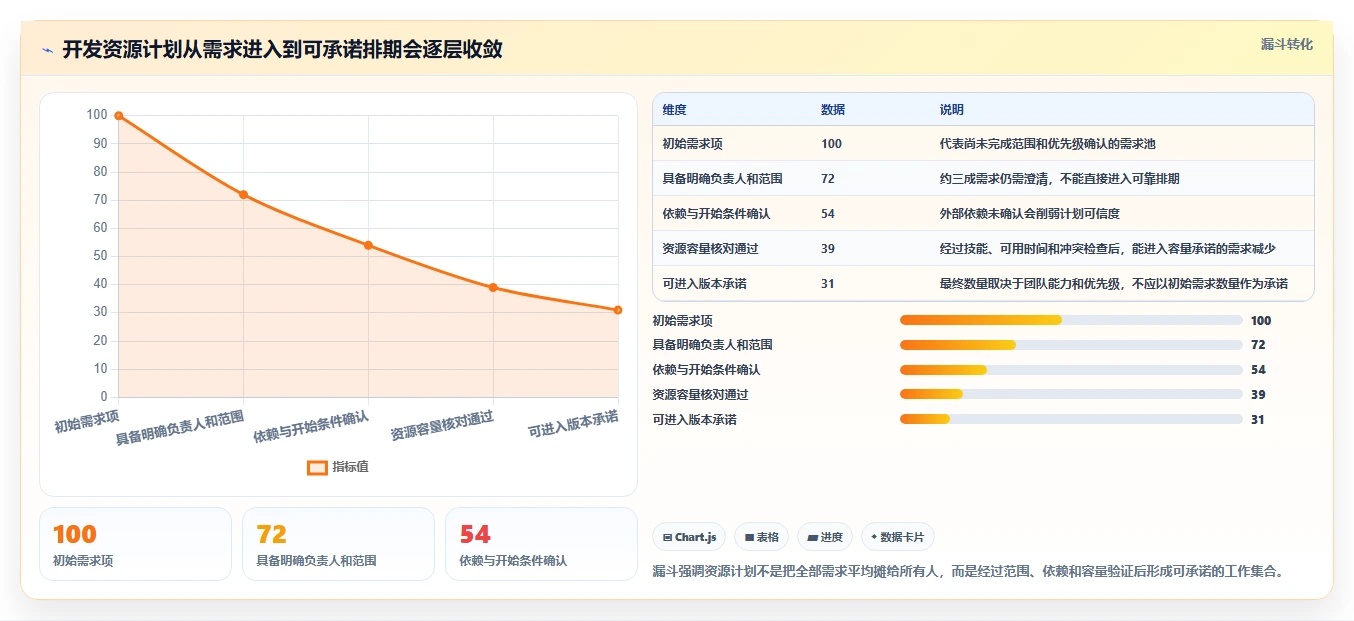The height and width of the screenshot is (621, 1354).
Task: Click the 资源容量核对通过 cell in the table
Action: [710, 249]
